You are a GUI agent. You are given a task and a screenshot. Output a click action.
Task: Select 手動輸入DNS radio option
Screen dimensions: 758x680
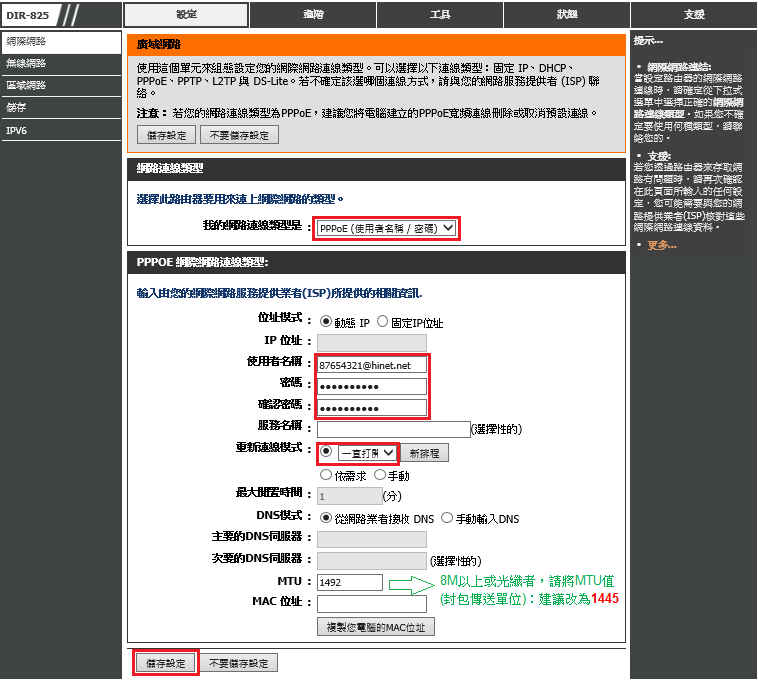pyautogui.click(x=448, y=518)
